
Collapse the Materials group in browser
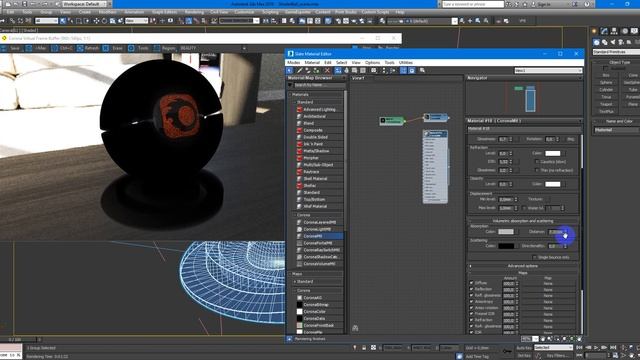[x=291, y=95]
